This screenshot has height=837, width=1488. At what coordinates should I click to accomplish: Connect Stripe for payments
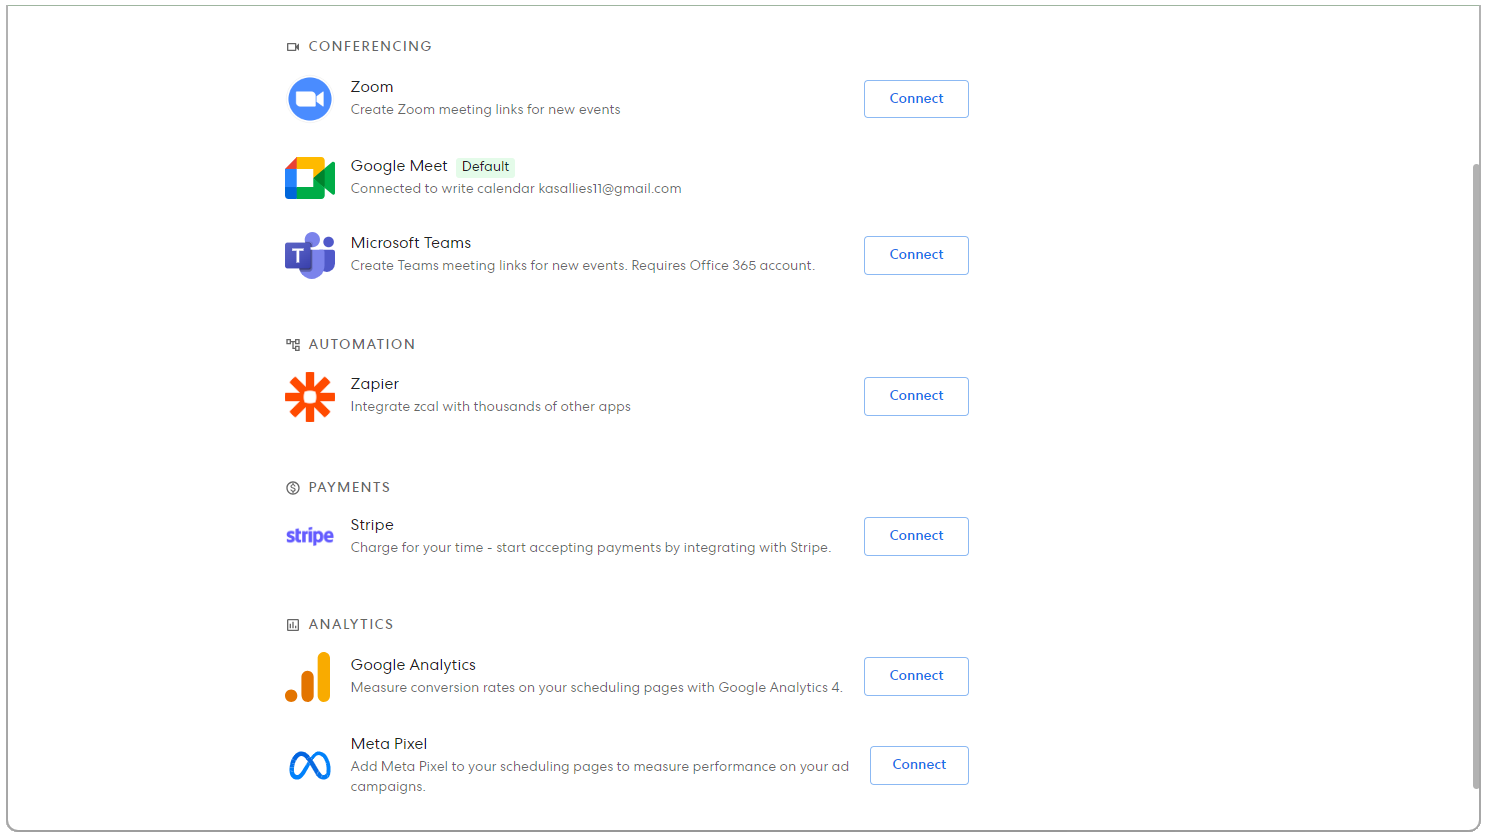pos(916,536)
